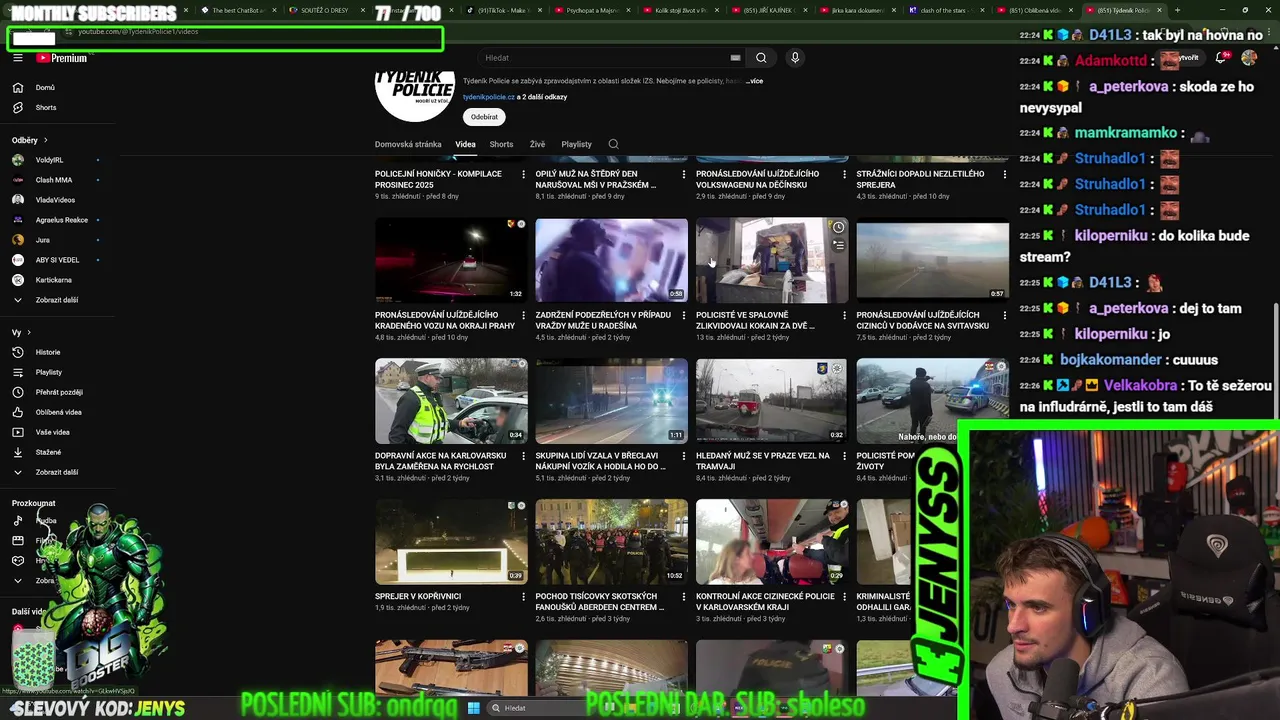Image resolution: width=1280 pixels, height=720 pixels.
Task: Start voice search with the microphone icon
Action: coord(795,58)
